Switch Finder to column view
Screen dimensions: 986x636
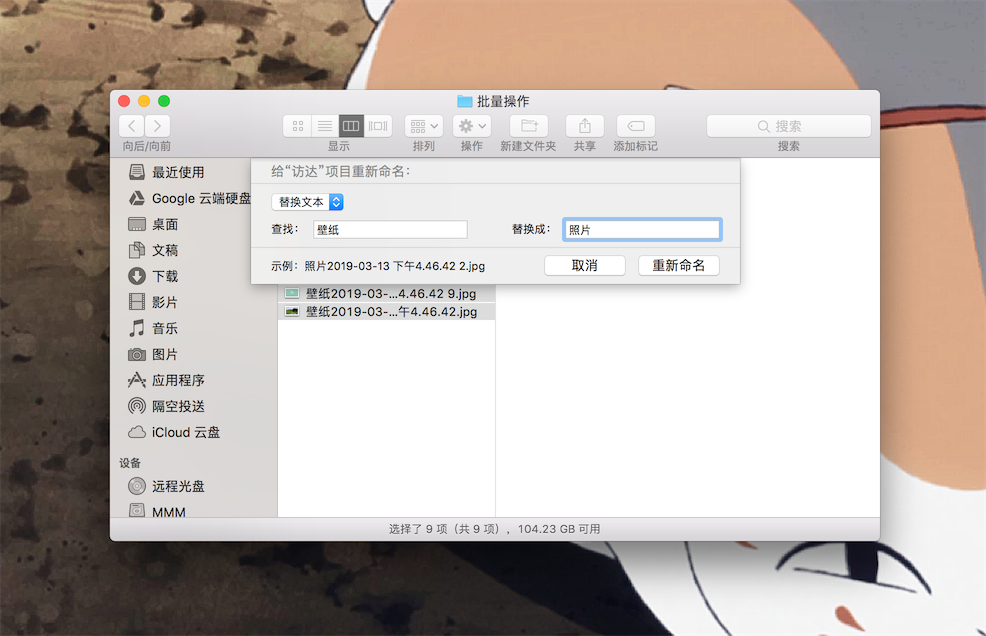(x=351, y=125)
